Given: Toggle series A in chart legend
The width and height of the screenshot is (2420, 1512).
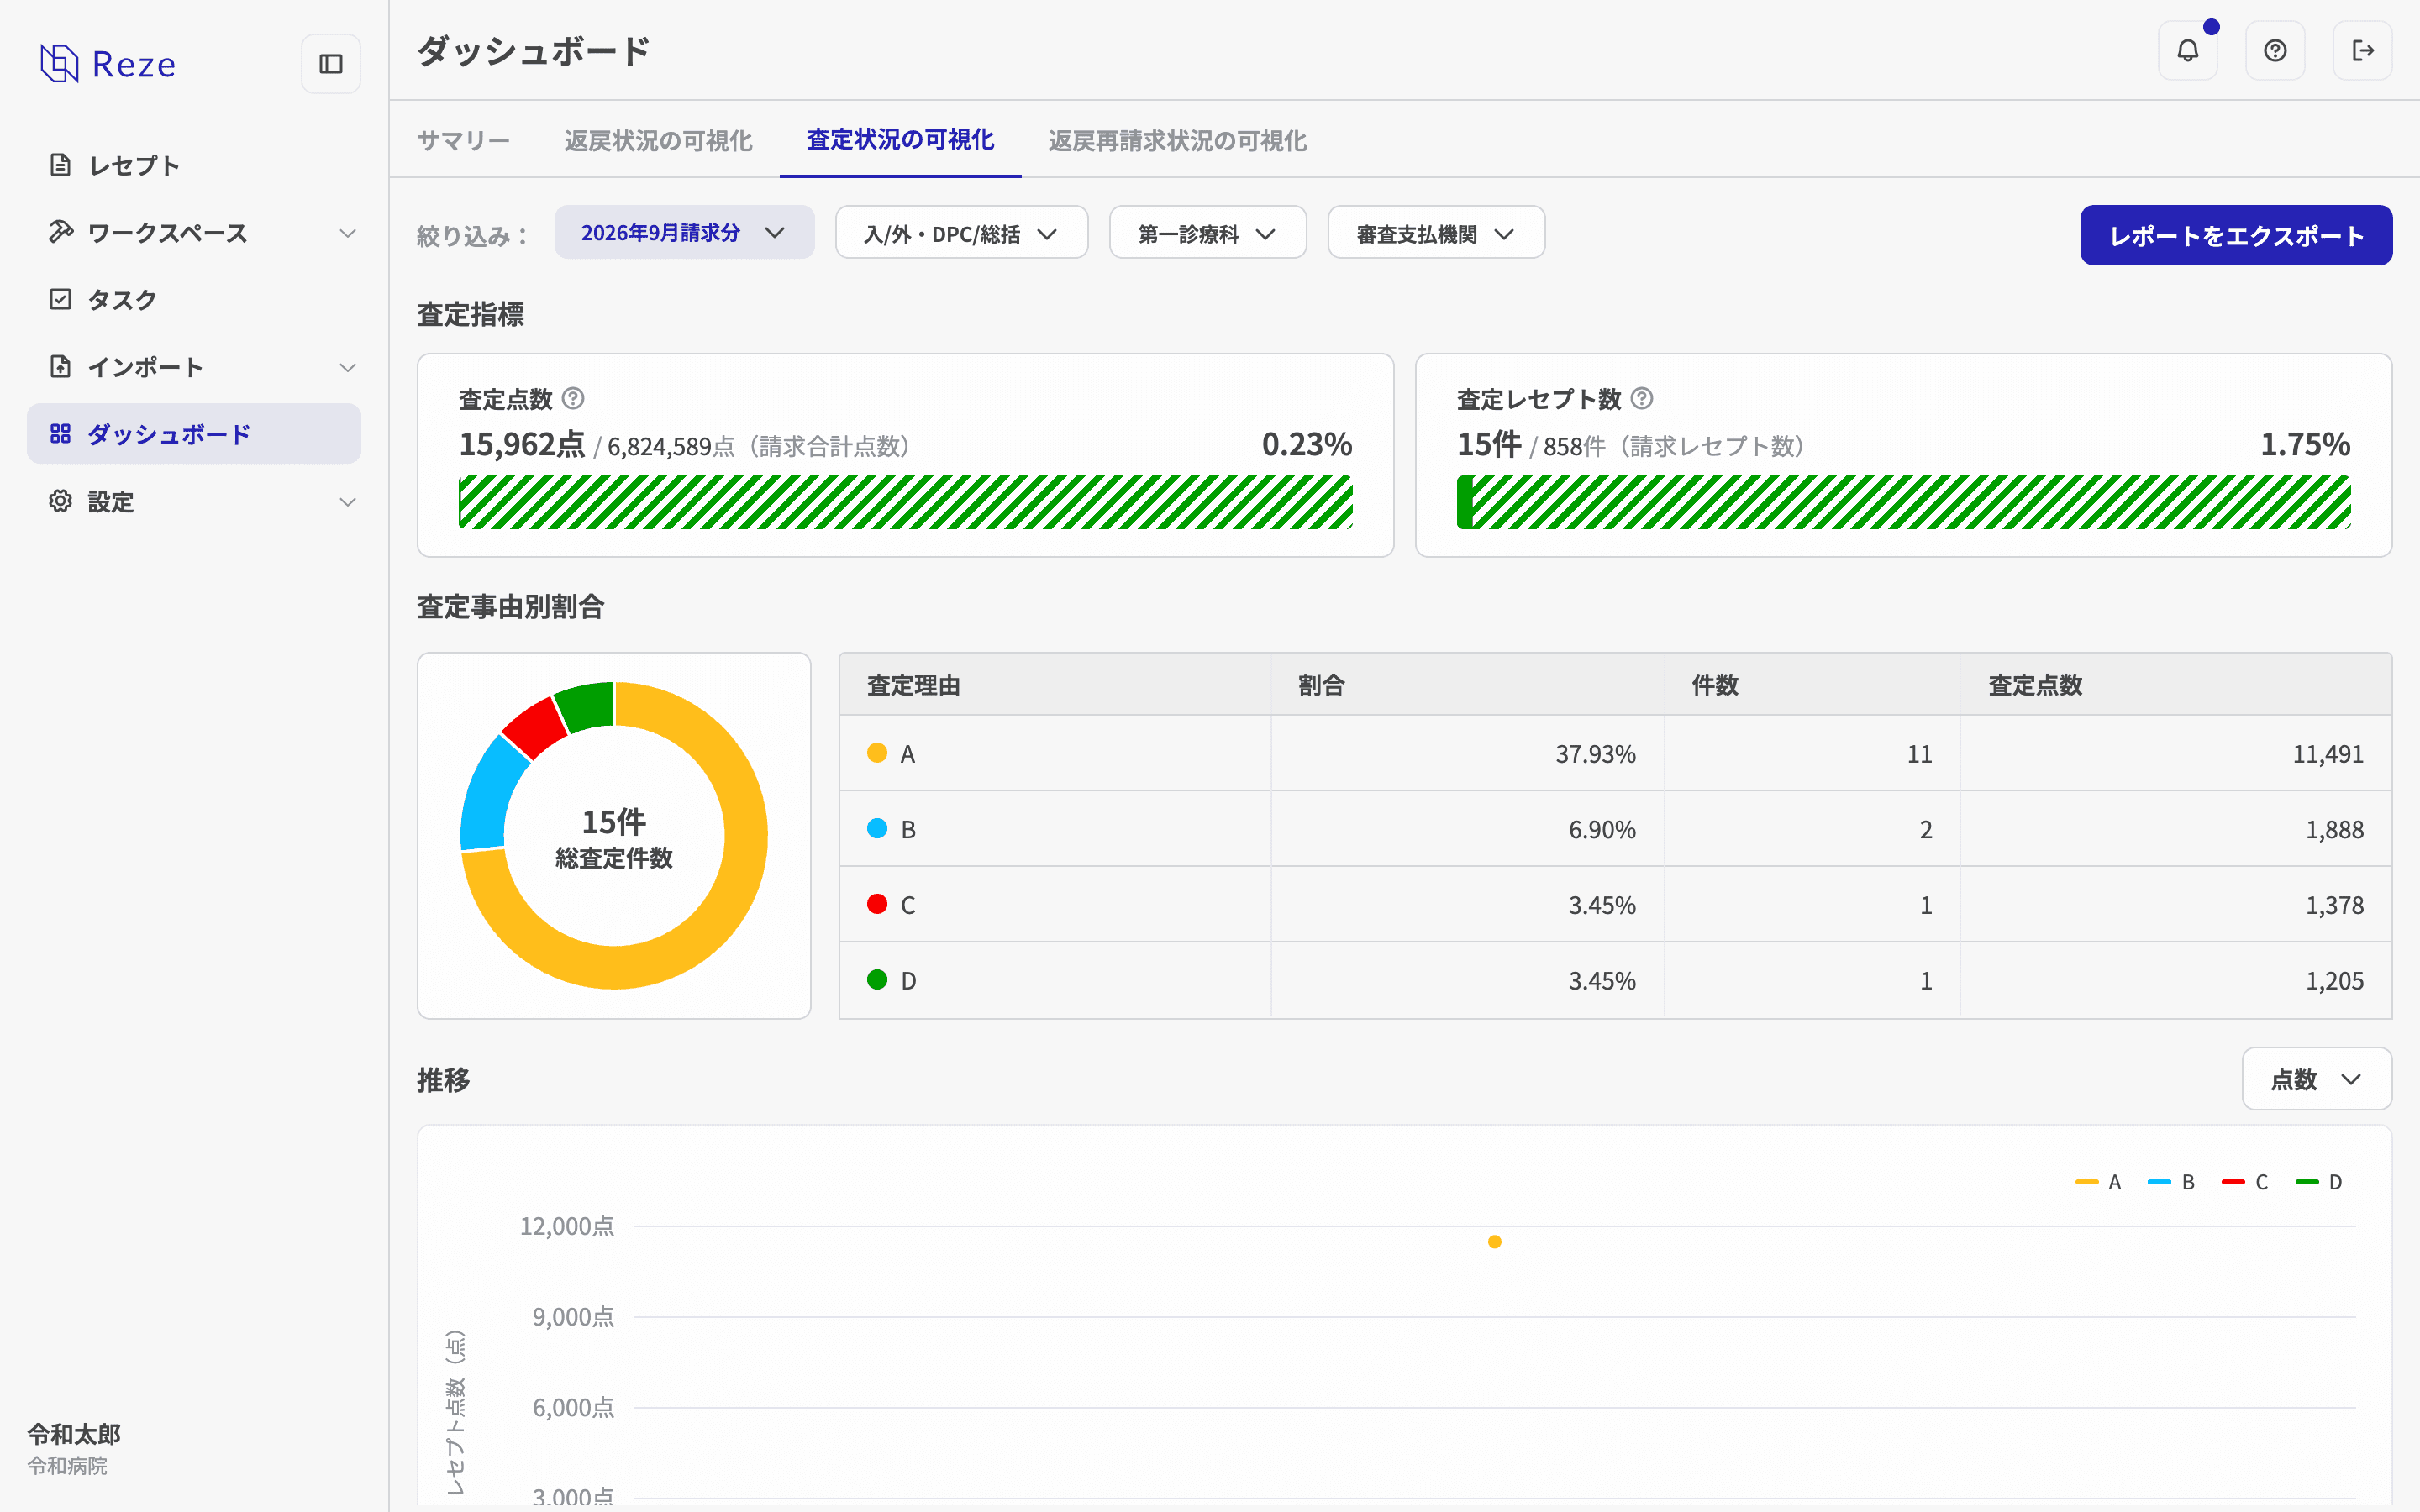Looking at the screenshot, I should click(2098, 1182).
